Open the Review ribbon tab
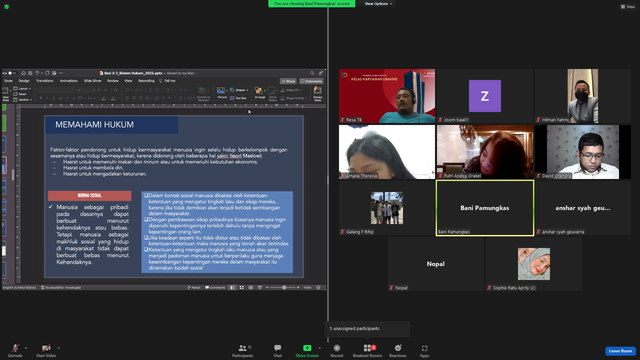Viewport: 640px width, 360px height. click(x=113, y=81)
